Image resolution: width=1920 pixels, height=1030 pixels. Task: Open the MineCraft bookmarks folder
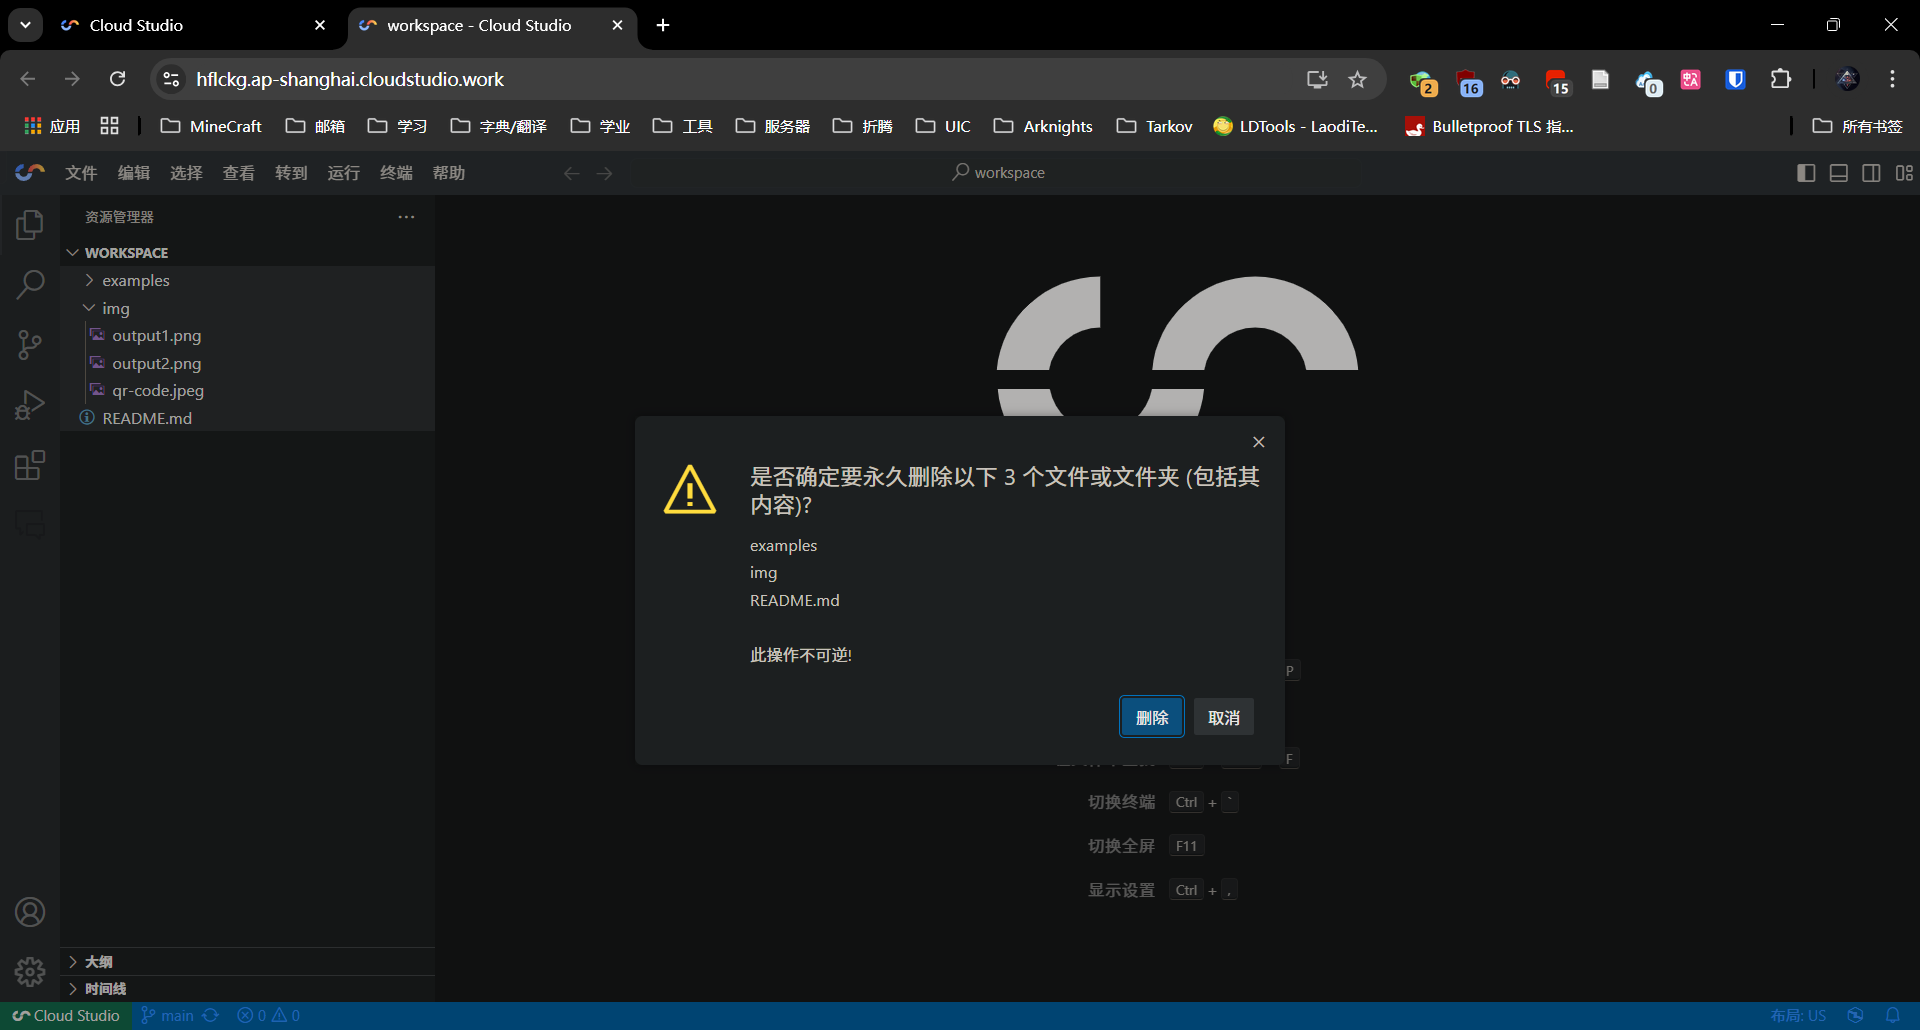pyautogui.click(x=211, y=126)
